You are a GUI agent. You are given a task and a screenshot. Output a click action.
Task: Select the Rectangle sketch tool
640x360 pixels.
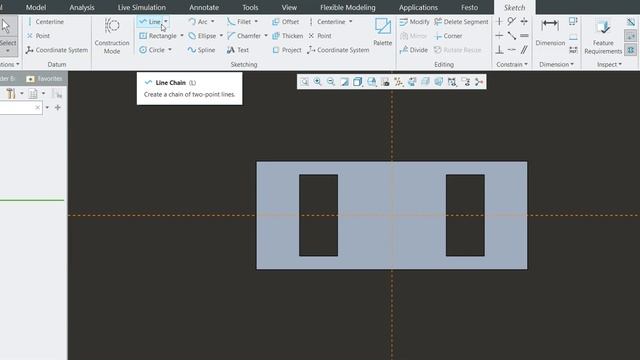[158, 36]
